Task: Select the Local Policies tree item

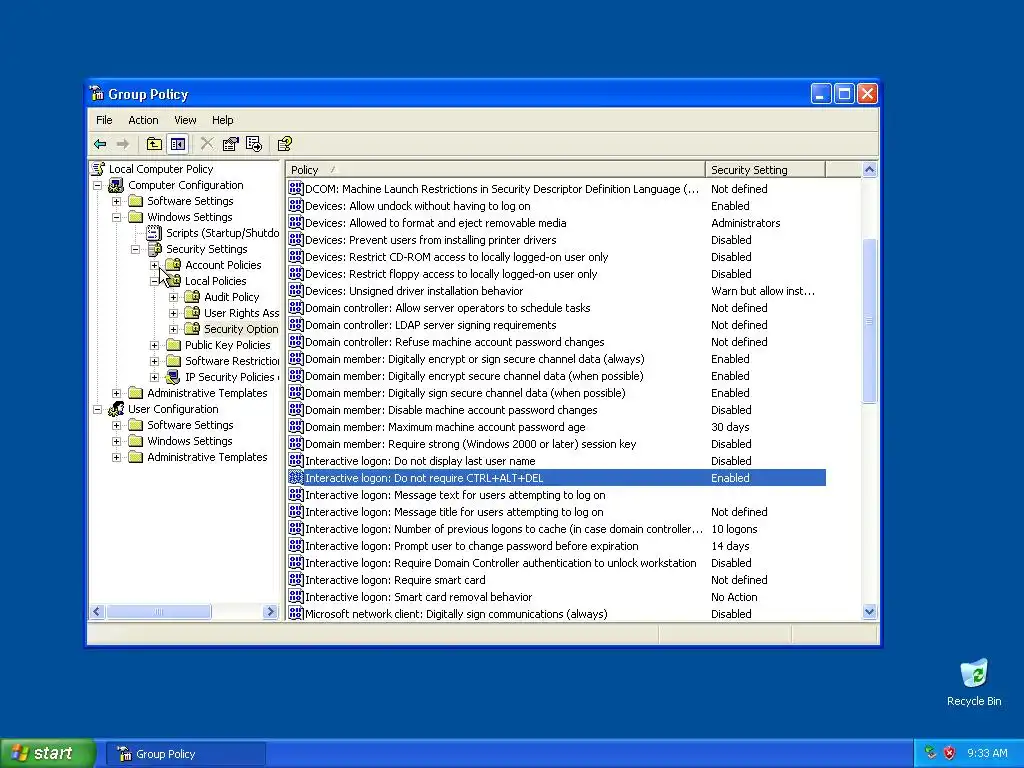Action: [x=216, y=281]
